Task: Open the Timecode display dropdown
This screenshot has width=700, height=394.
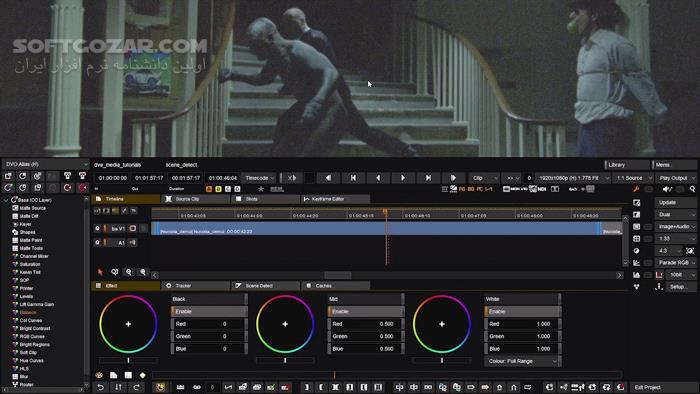Action: pyautogui.click(x=258, y=178)
